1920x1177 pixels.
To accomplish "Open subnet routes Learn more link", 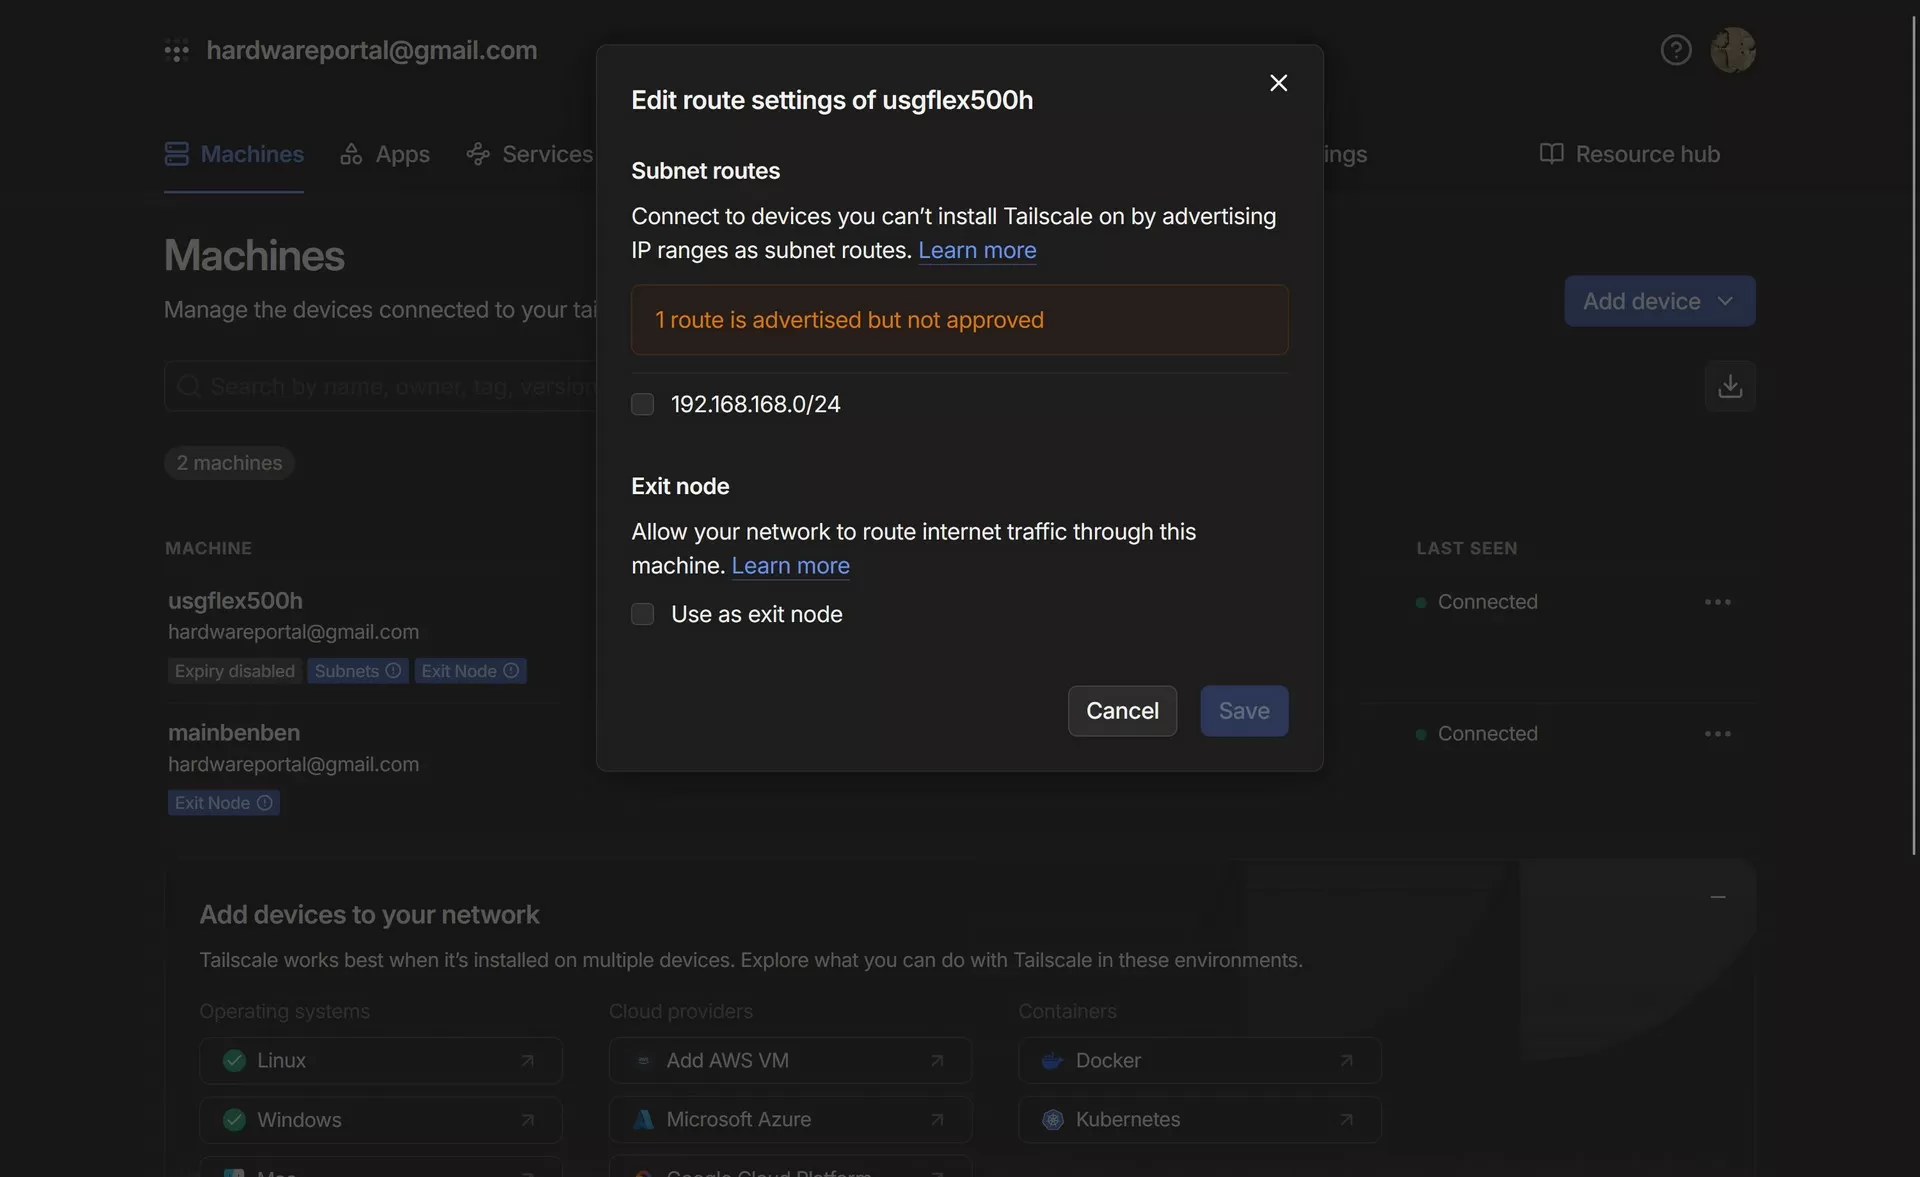I will [x=977, y=250].
